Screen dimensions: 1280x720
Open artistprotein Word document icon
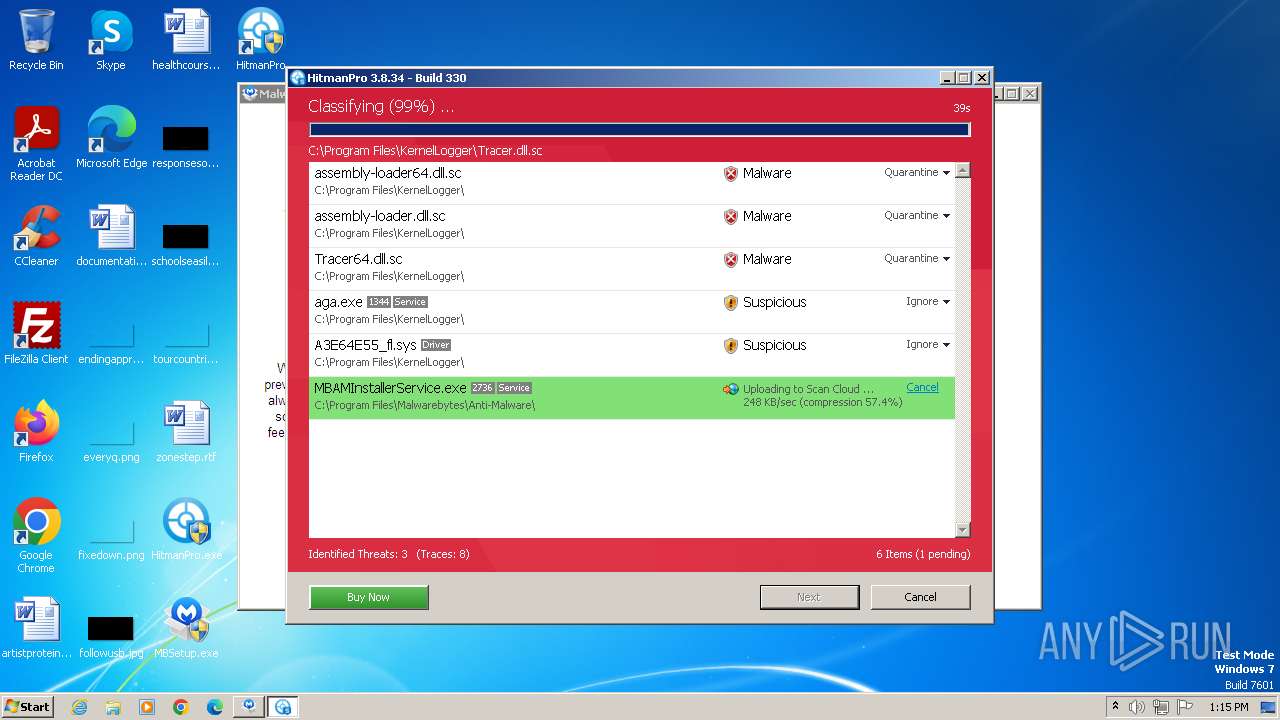pos(36,628)
